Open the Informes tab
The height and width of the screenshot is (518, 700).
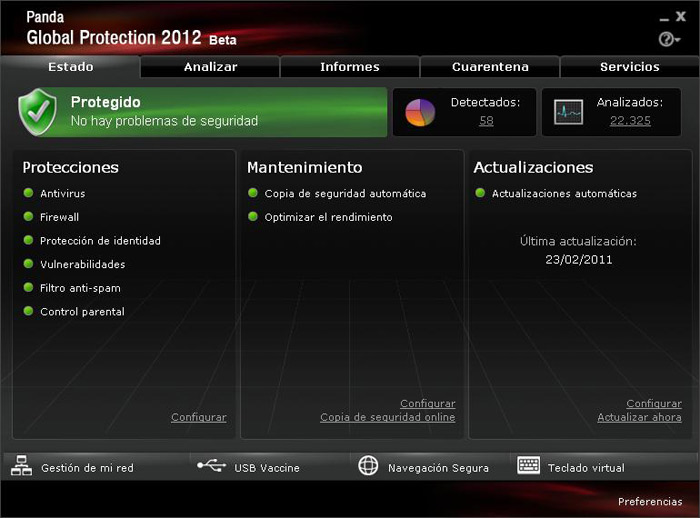click(350, 67)
